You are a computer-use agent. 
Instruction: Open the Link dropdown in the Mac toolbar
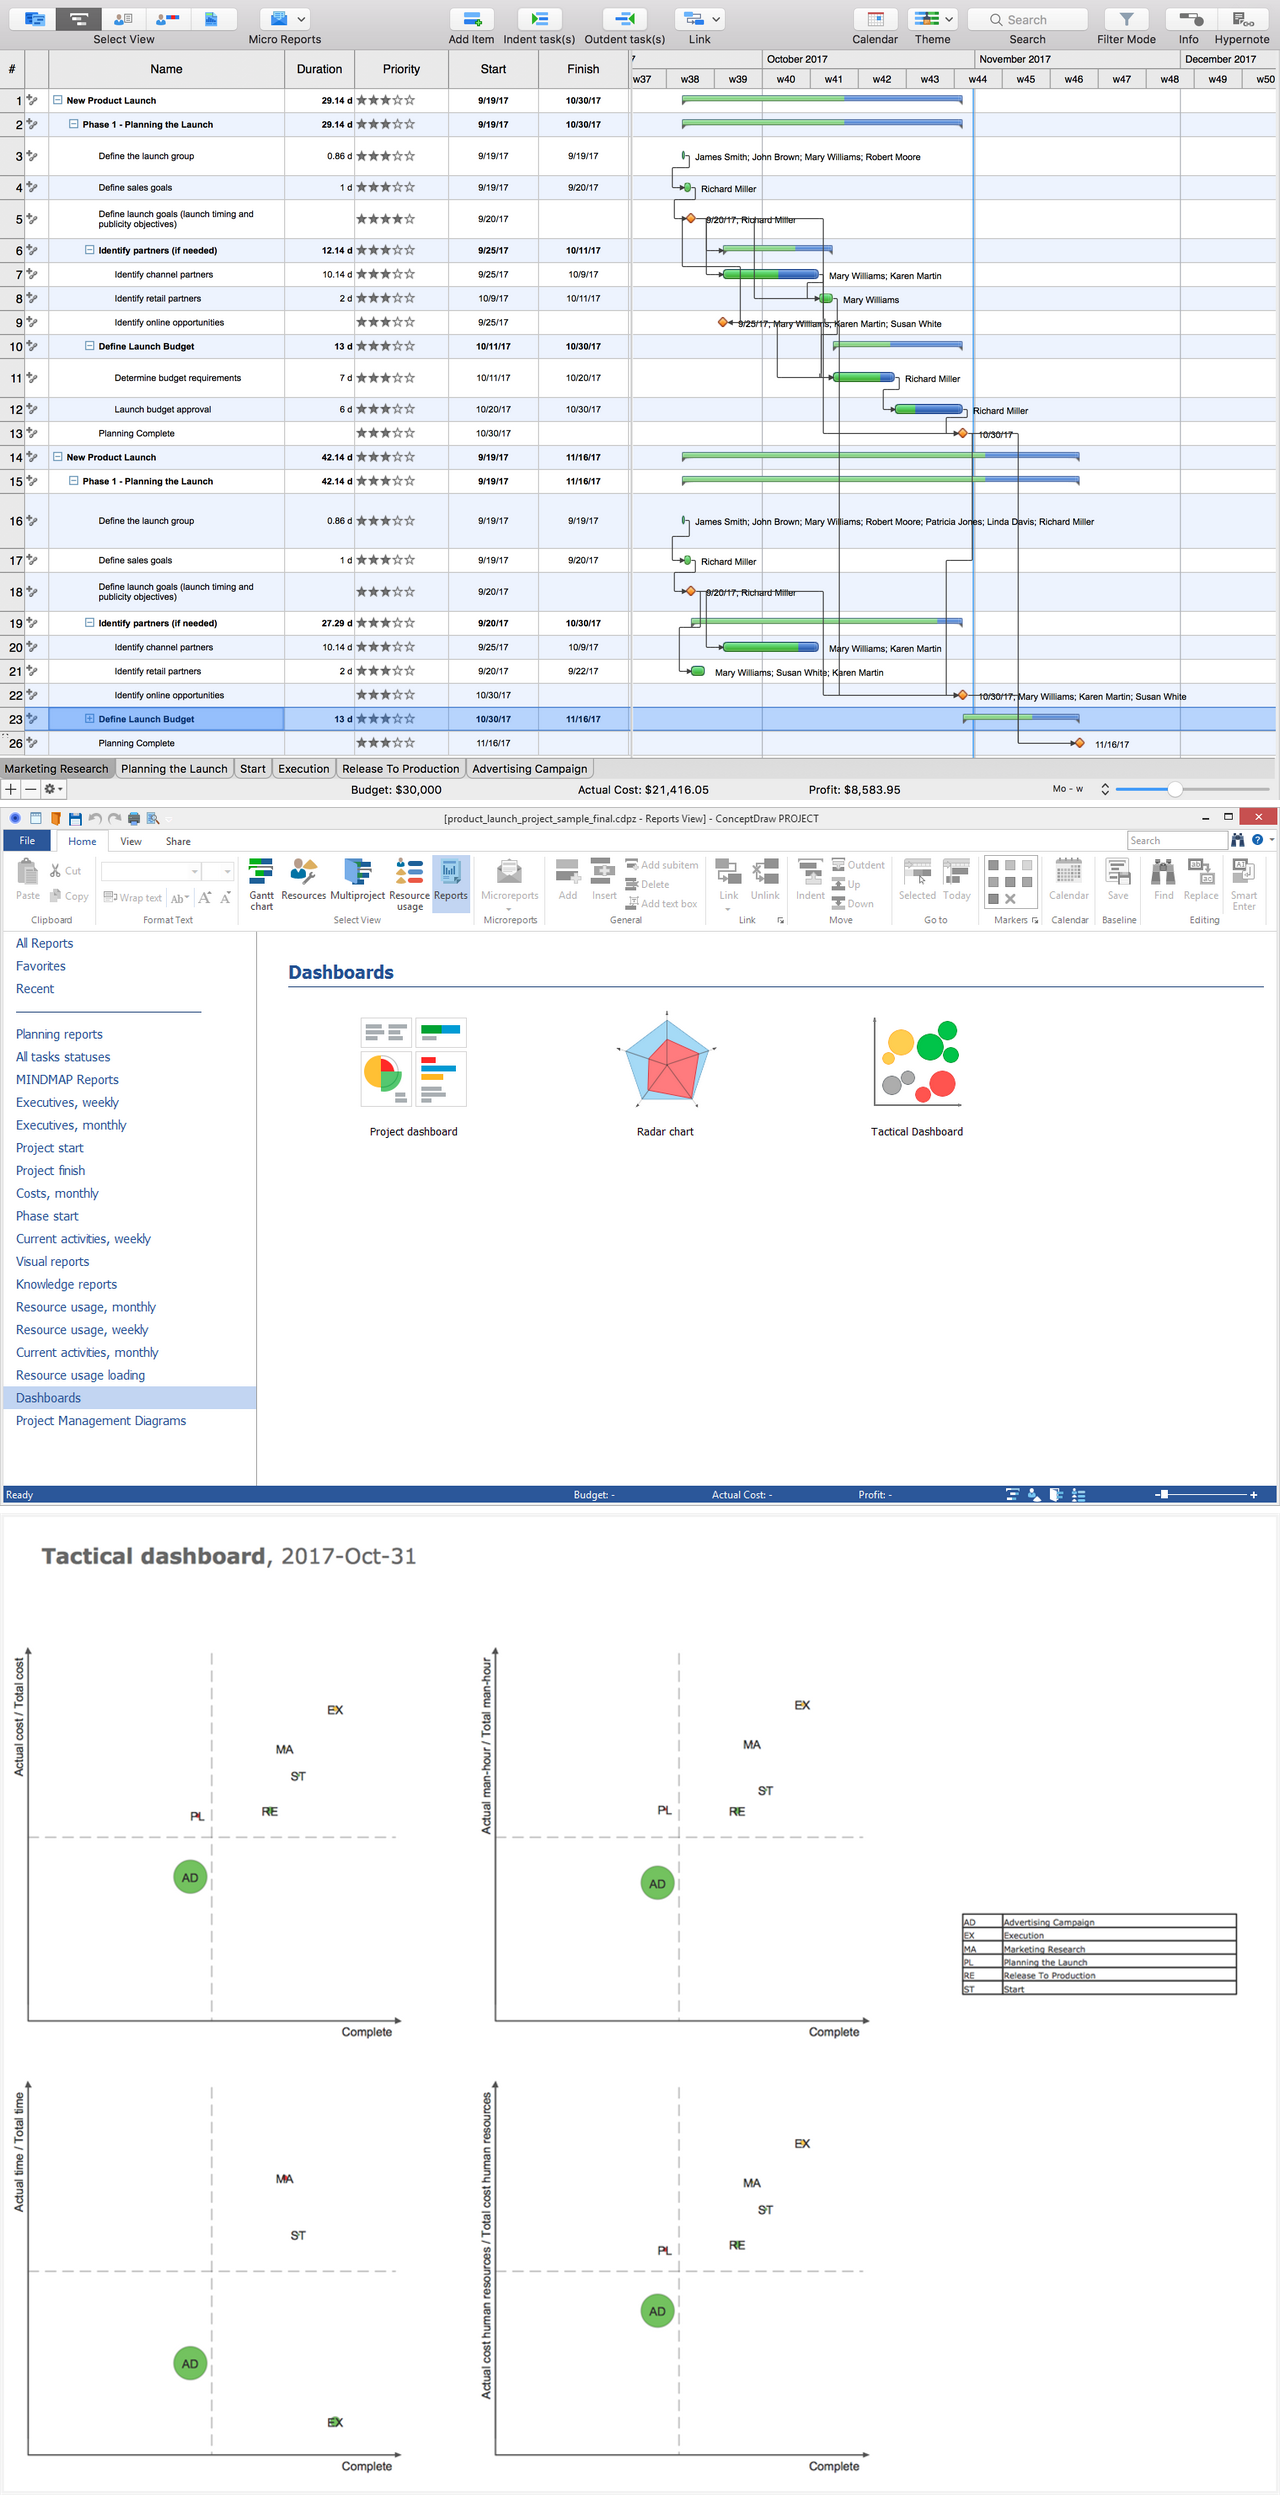coord(701,19)
